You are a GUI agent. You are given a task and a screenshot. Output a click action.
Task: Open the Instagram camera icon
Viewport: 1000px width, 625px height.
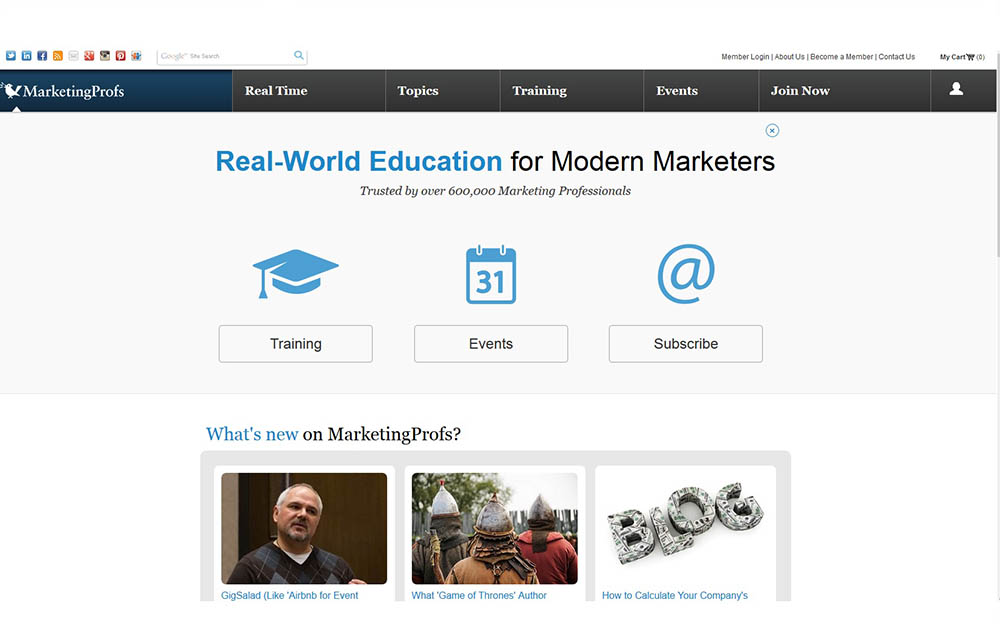coord(105,56)
